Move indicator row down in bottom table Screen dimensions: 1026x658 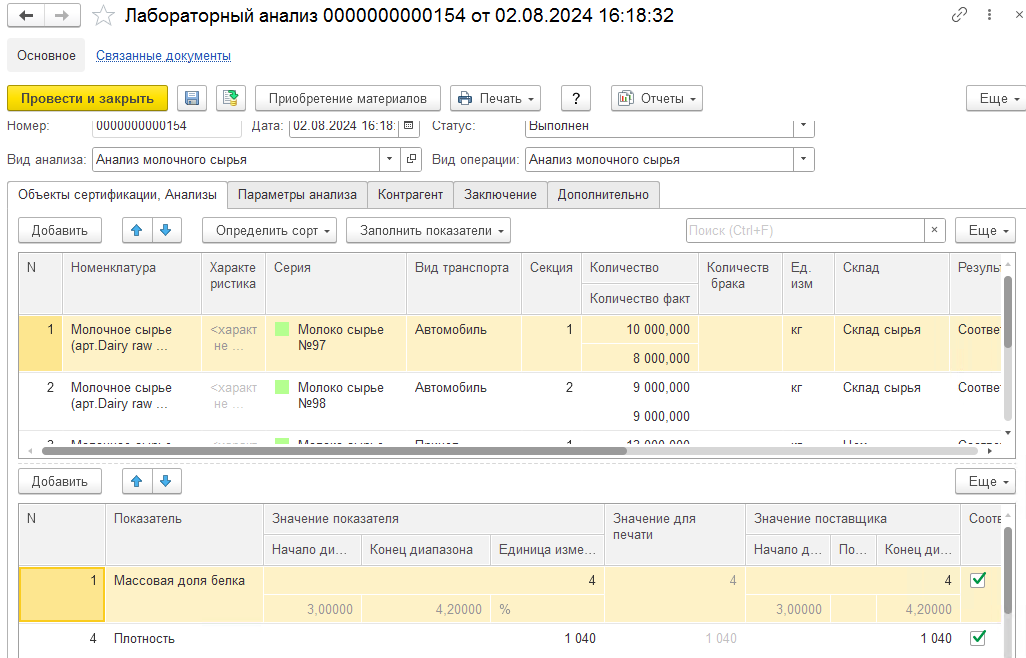point(166,481)
